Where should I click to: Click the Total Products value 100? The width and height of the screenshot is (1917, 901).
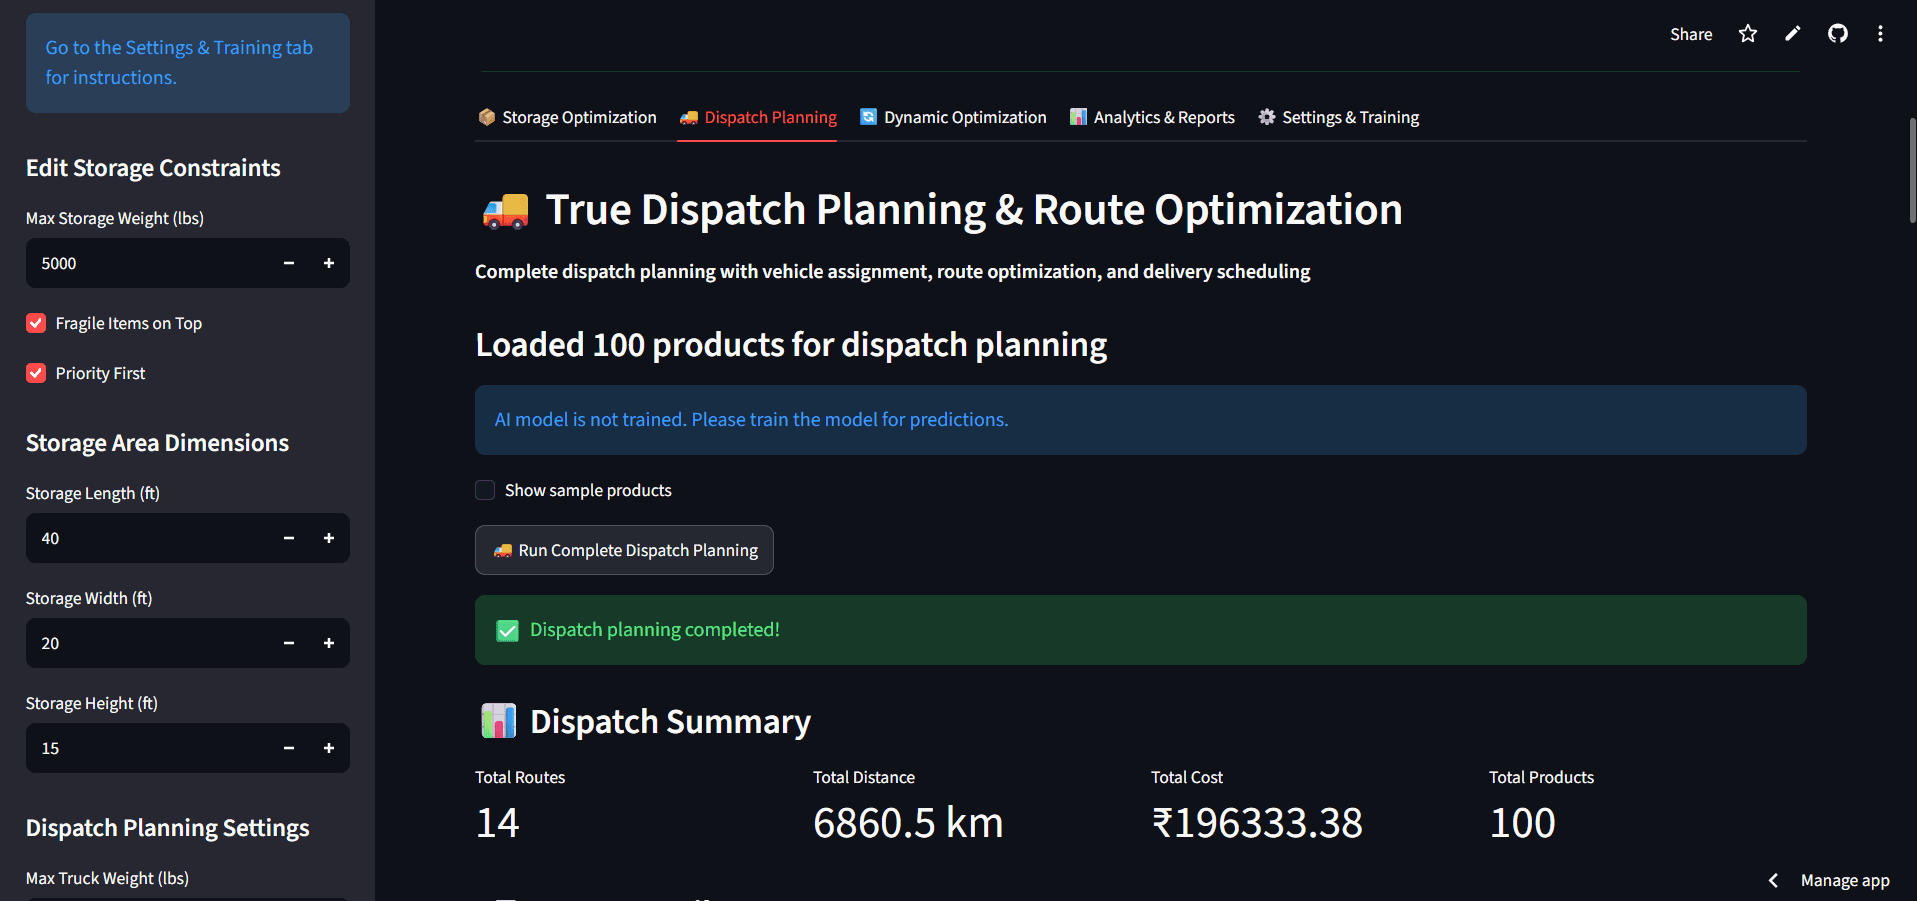(x=1522, y=823)
